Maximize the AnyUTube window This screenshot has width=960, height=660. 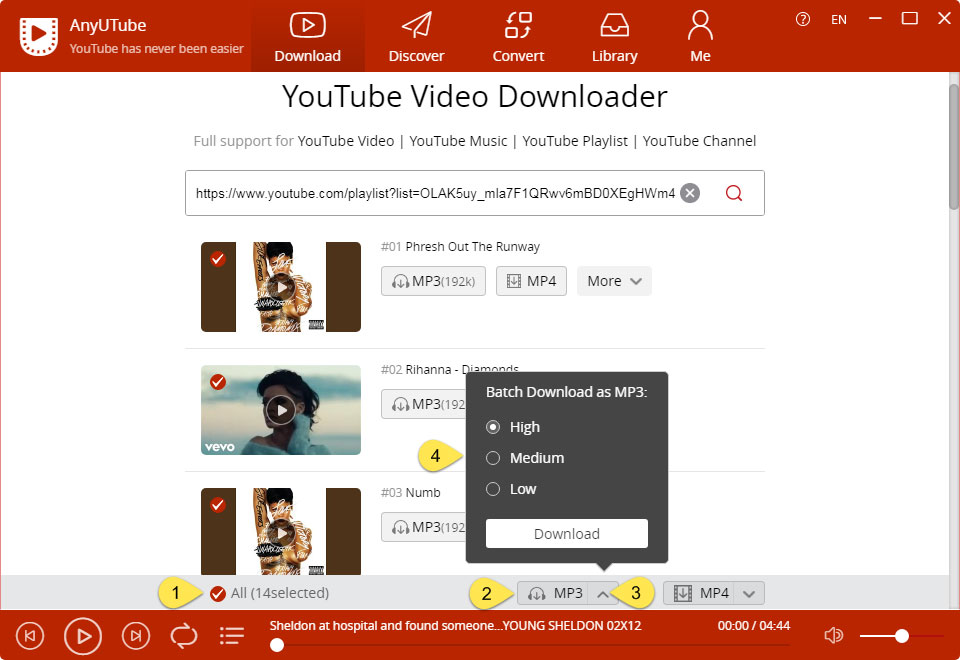tap(910, 19)
